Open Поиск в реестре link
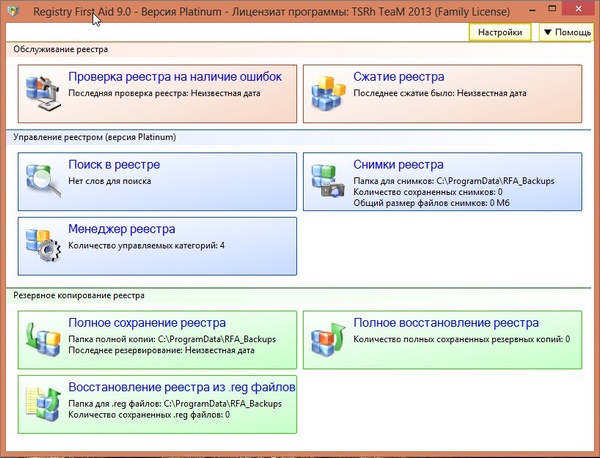 tap(114, 165)
